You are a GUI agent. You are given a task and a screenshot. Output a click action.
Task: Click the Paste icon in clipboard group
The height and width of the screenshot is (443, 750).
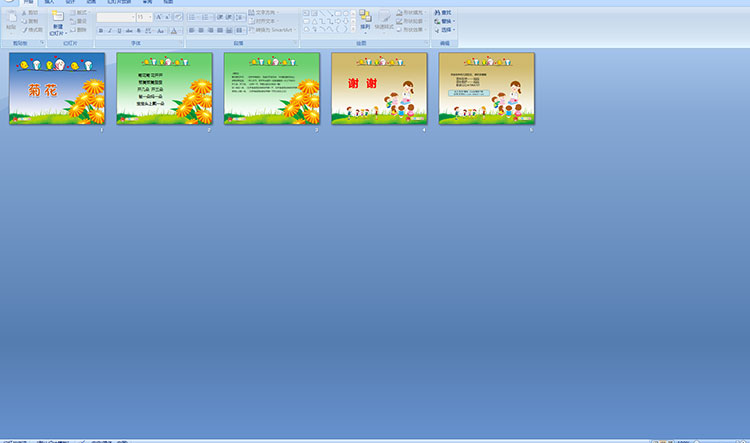coord(11,22)
